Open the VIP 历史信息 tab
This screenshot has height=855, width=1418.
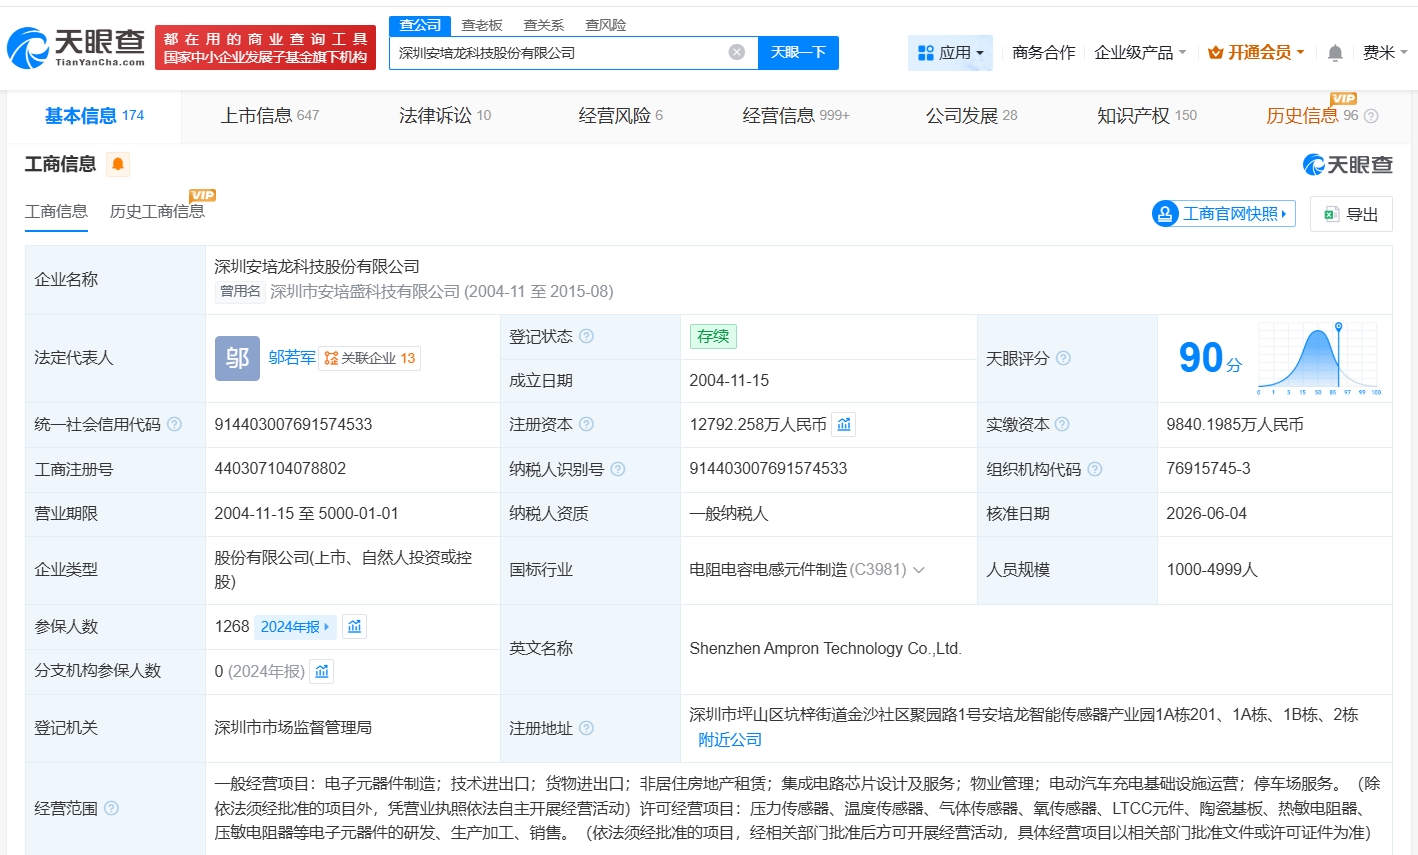point(1312,116)
